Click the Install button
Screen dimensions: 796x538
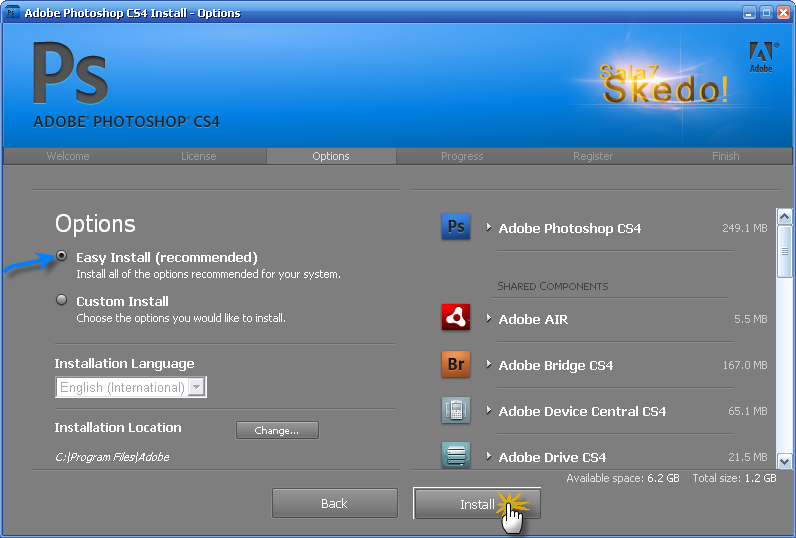477,503
